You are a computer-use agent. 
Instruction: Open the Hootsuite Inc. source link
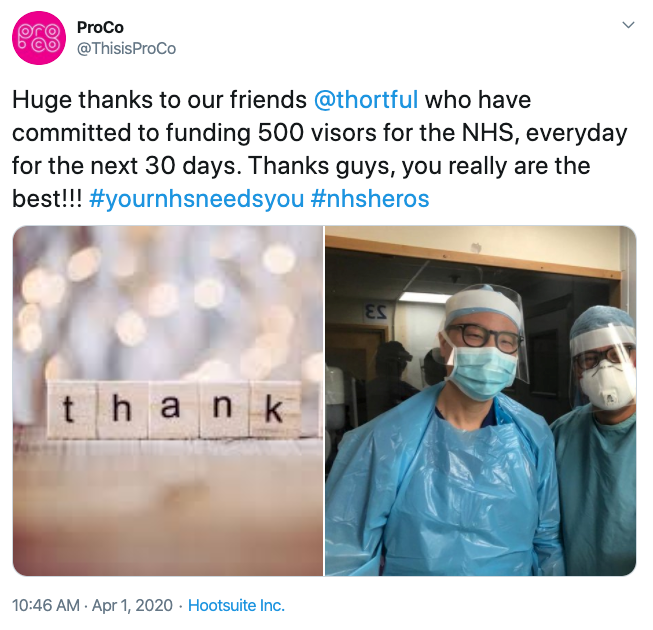click(x=236, y=605)
